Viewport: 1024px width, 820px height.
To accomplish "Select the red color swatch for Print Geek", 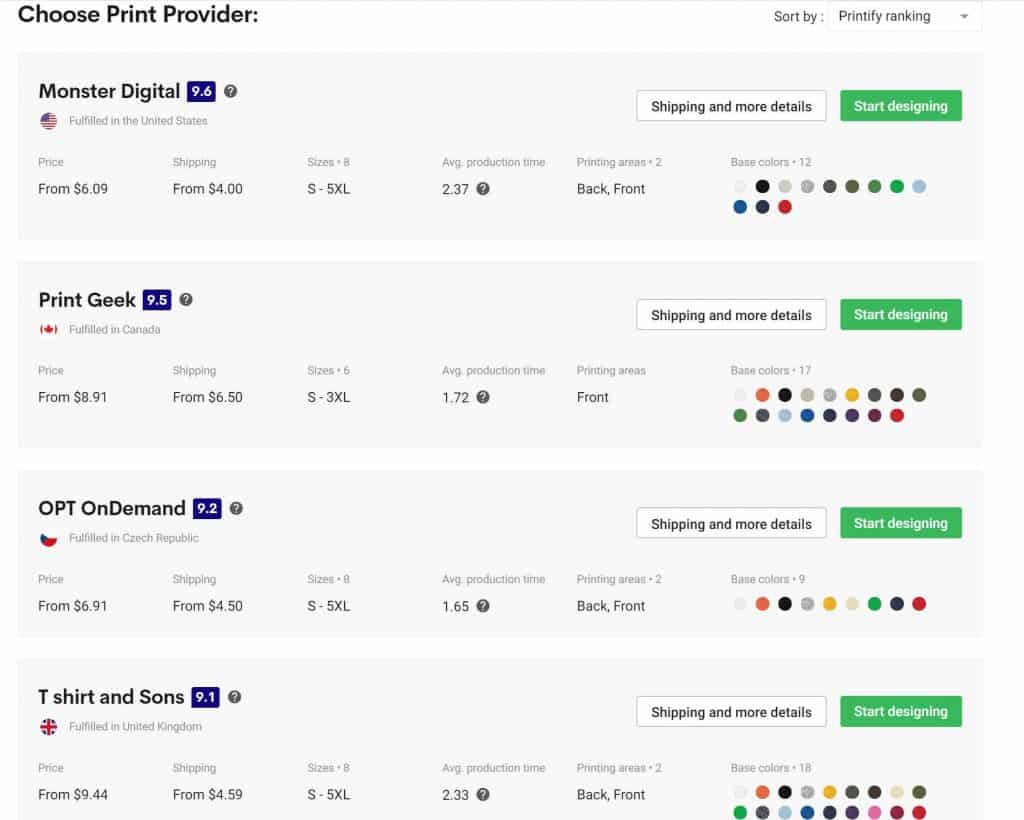I will (x=897, y=415).
